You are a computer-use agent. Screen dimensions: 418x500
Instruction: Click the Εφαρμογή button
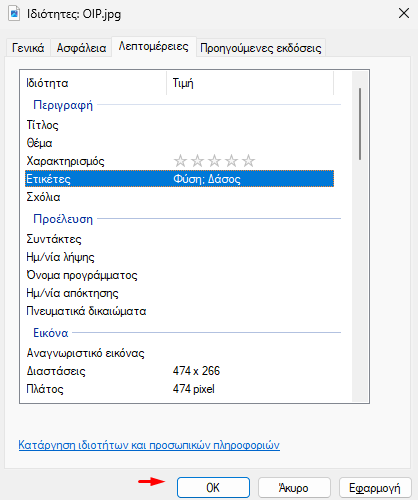pos(375,488)
